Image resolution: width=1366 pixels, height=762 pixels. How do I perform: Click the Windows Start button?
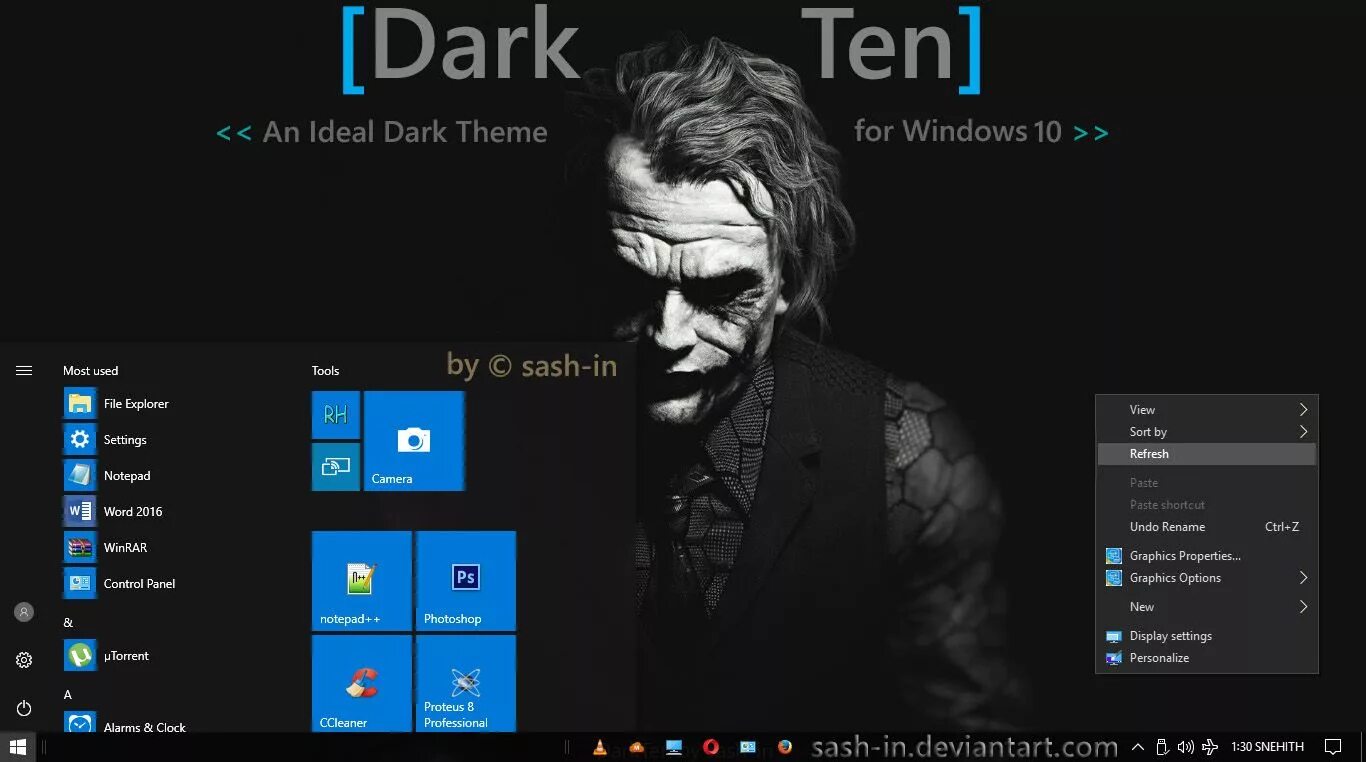coord(18,747)
